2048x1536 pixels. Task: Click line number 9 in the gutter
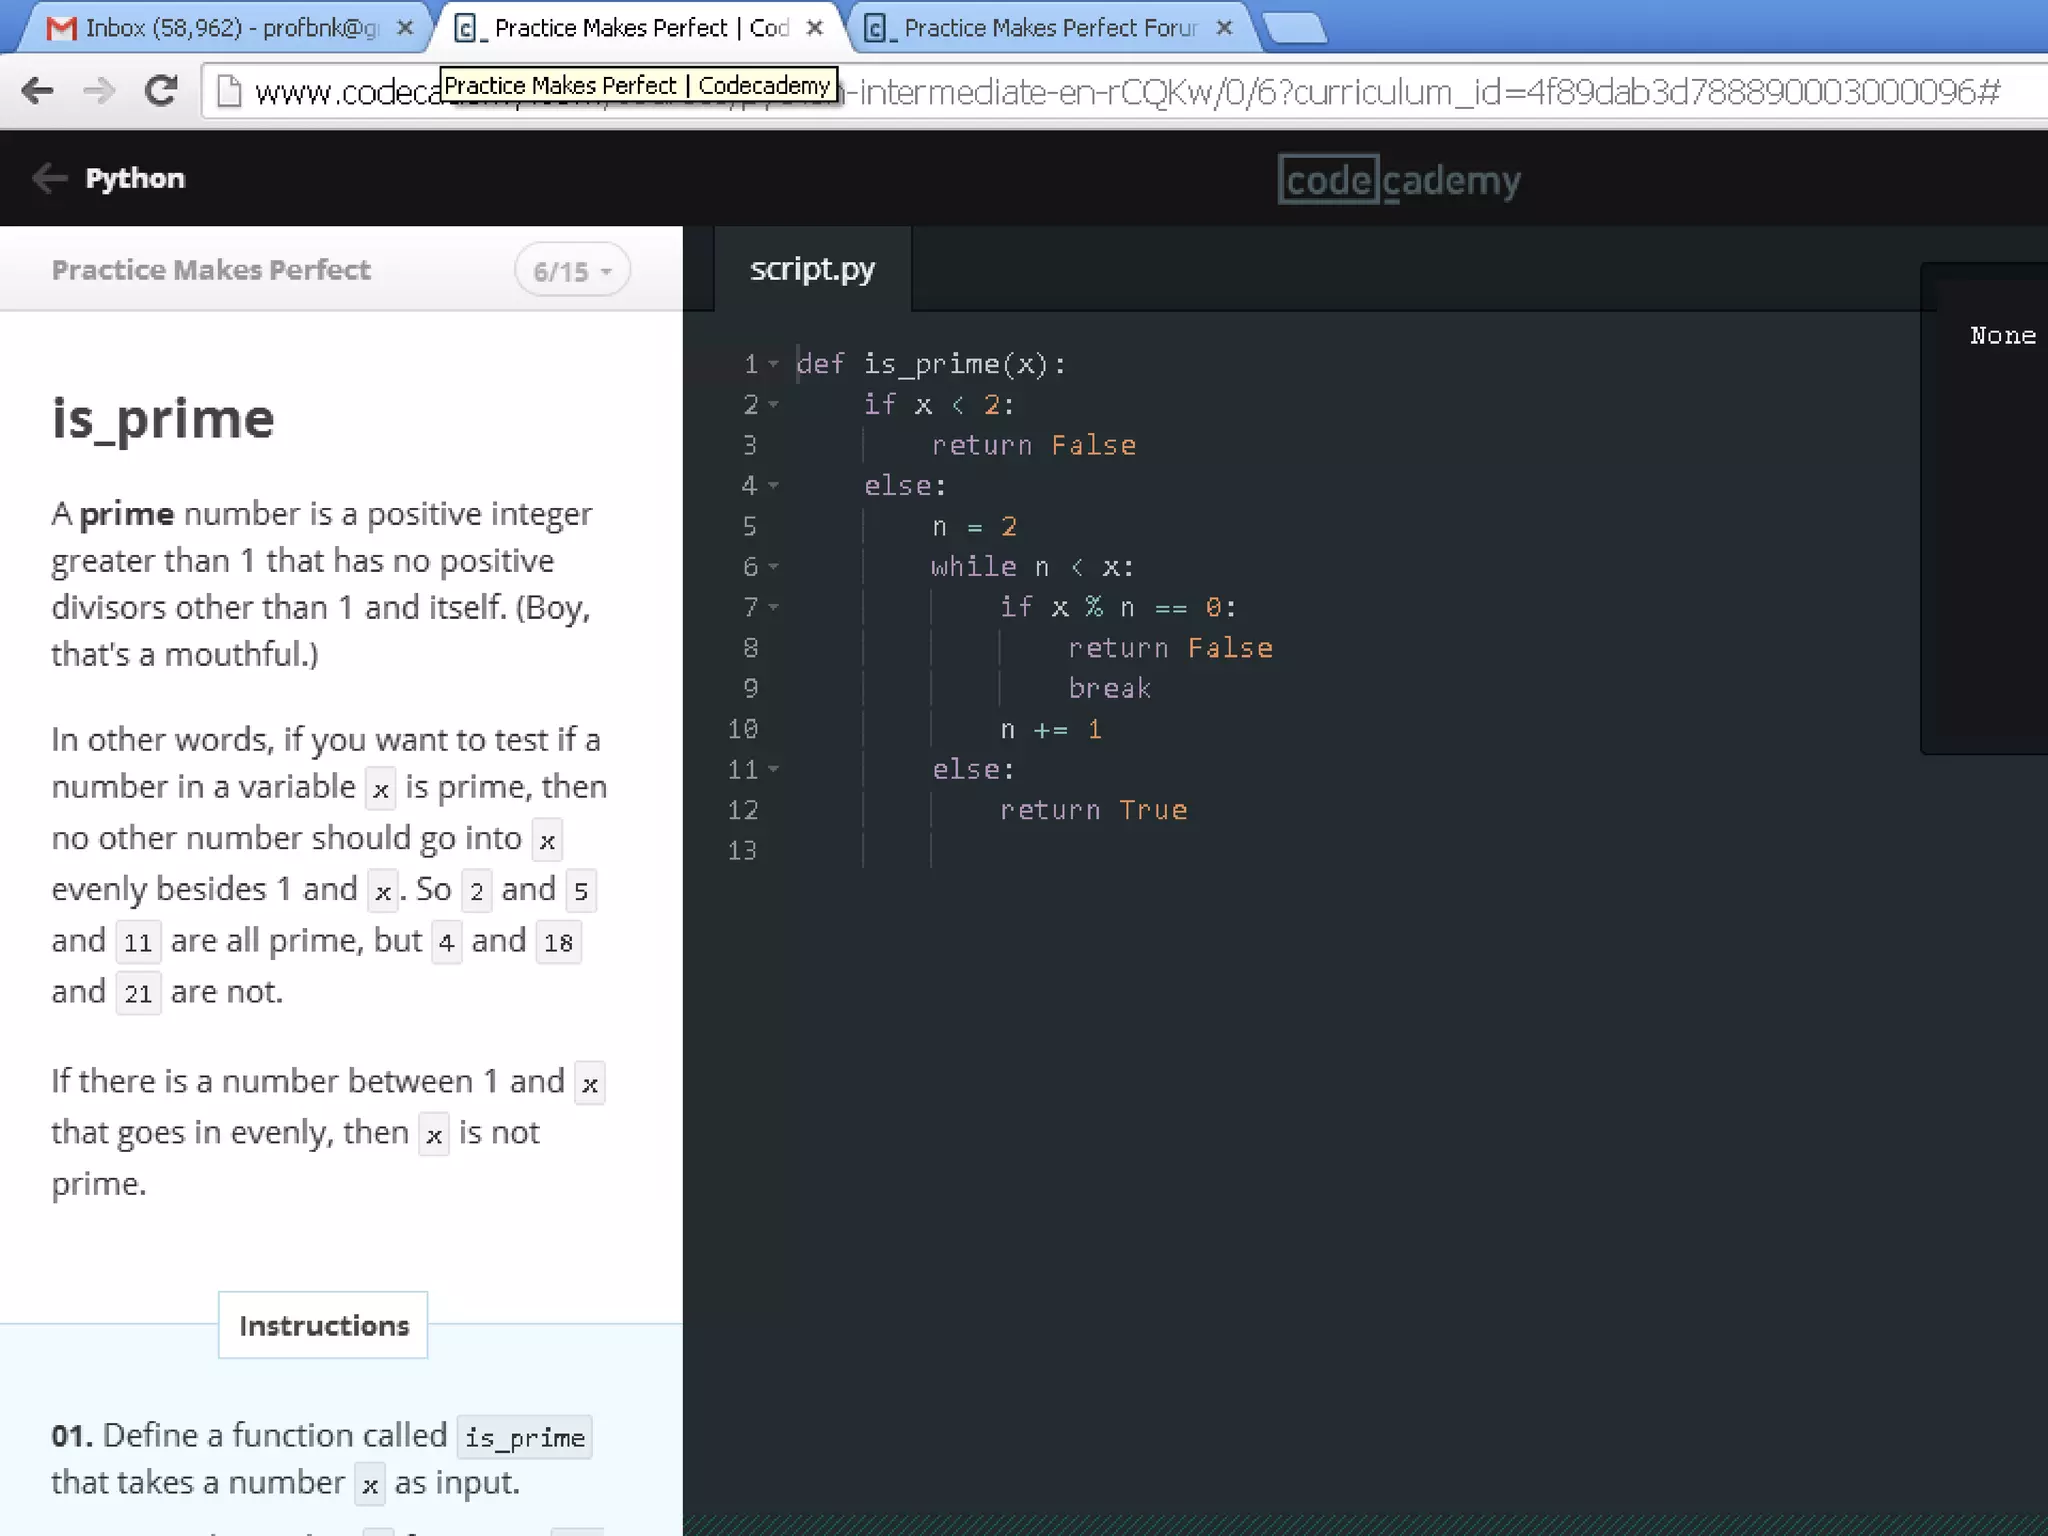[750, 688]
